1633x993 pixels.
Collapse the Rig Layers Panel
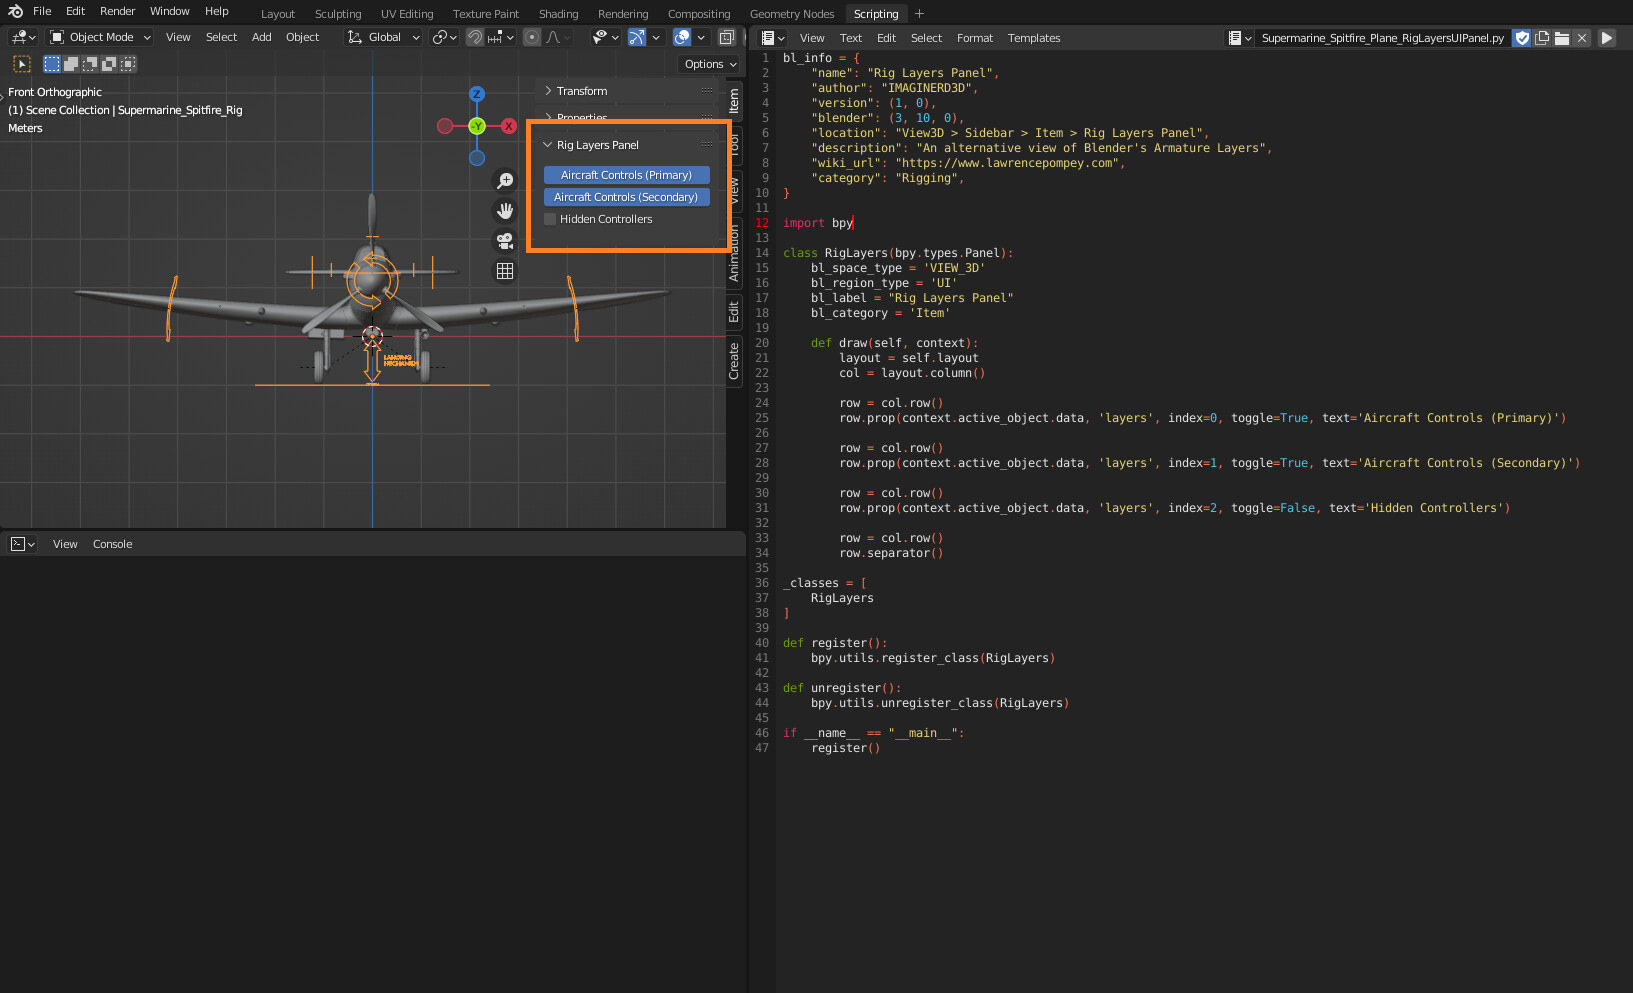pos(597,145)
